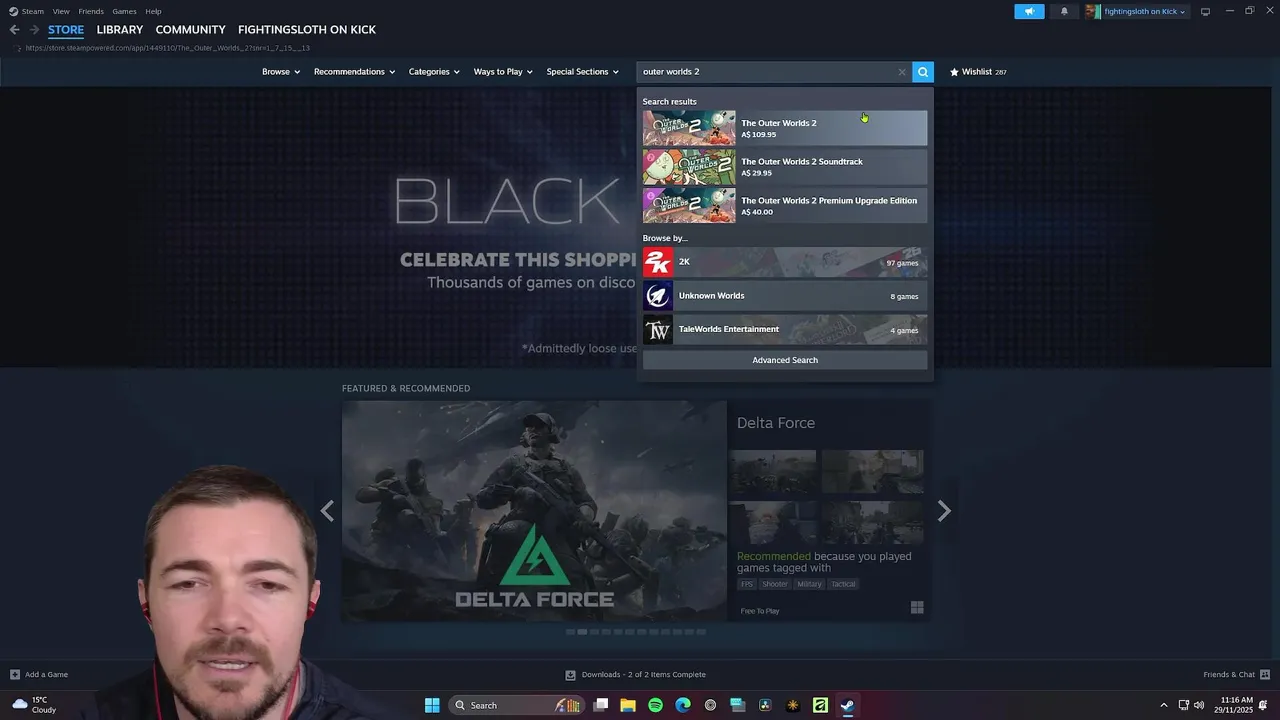The height and width of the screenshot is (720, 1280).
Task: Click the blue search magnifier button
Action: 923,72
